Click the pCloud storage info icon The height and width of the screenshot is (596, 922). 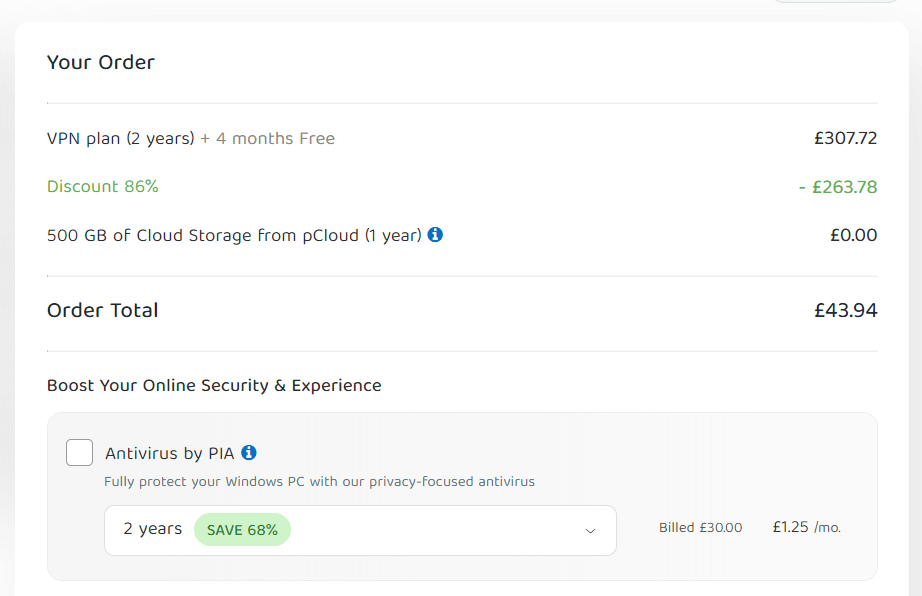point(435,235)
